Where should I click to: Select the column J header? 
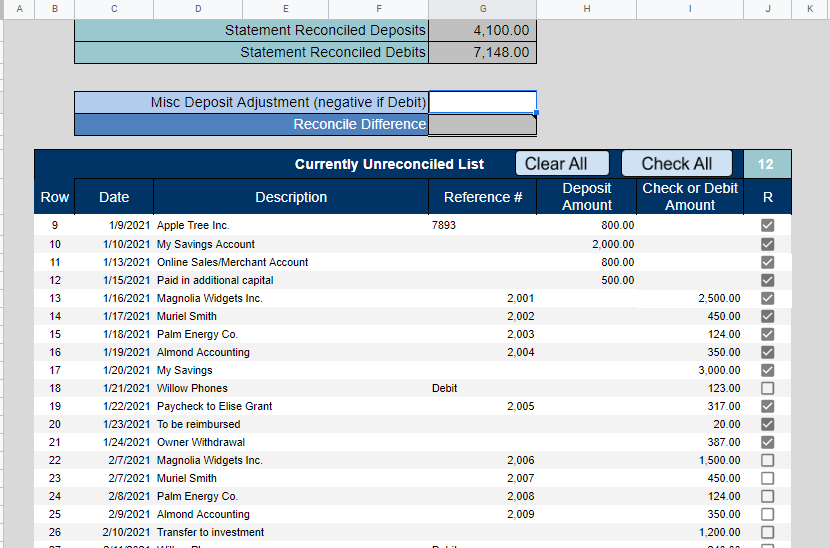click(768, 9)
